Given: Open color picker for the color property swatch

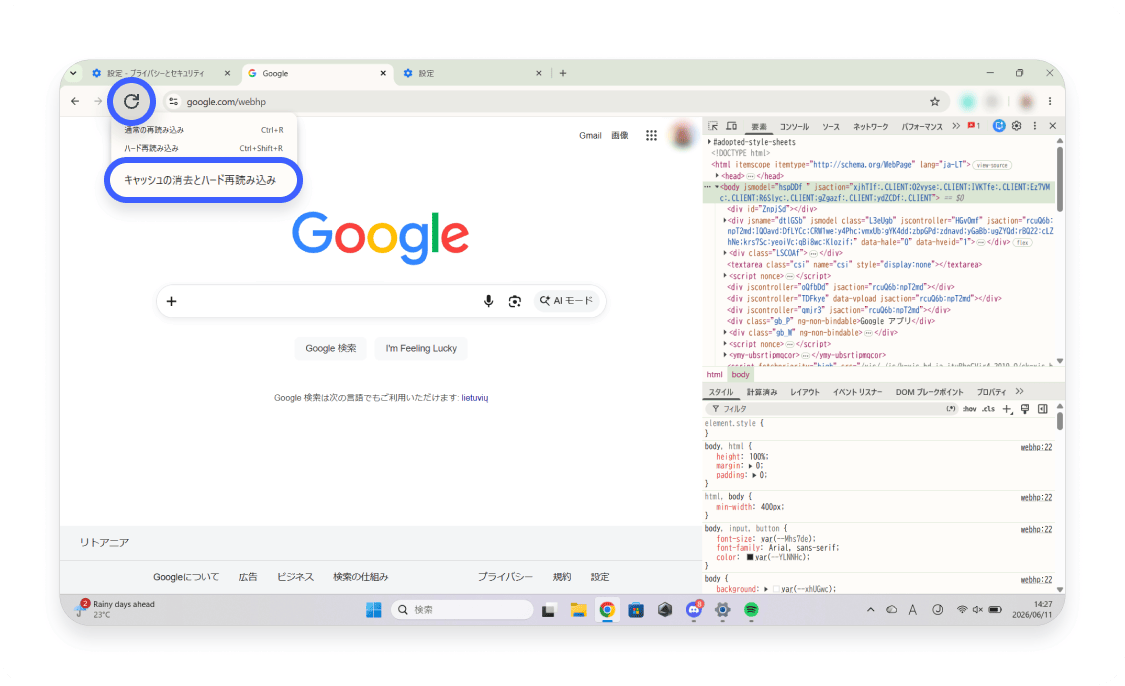Looking at the screenshot, I should coord(750,557).
